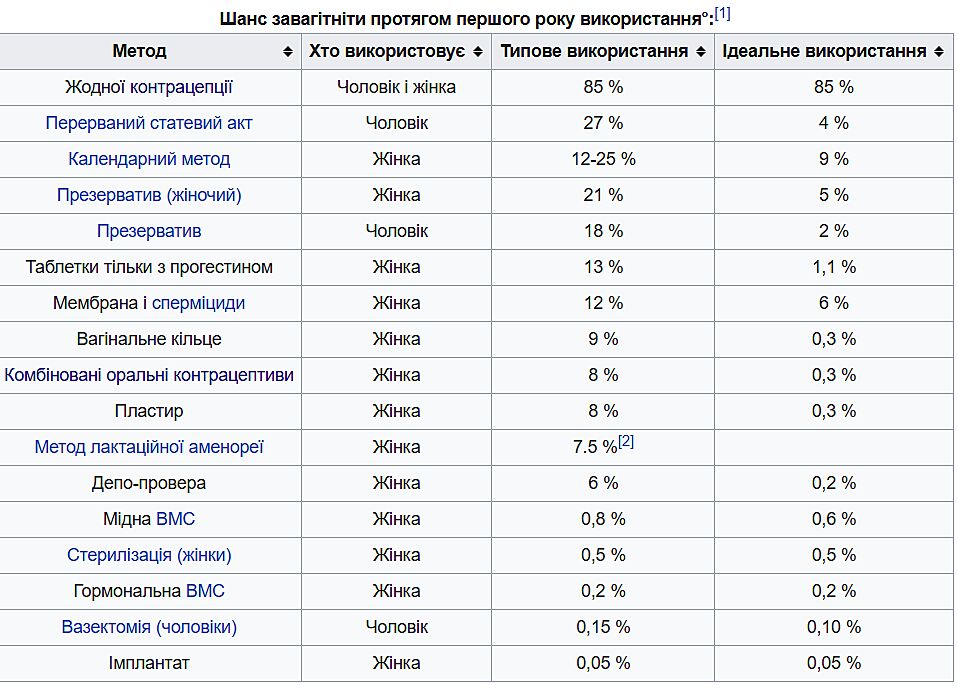Screen dimensions: 957x692
Task: Click the Метод column header
Action: coord(139,51)
